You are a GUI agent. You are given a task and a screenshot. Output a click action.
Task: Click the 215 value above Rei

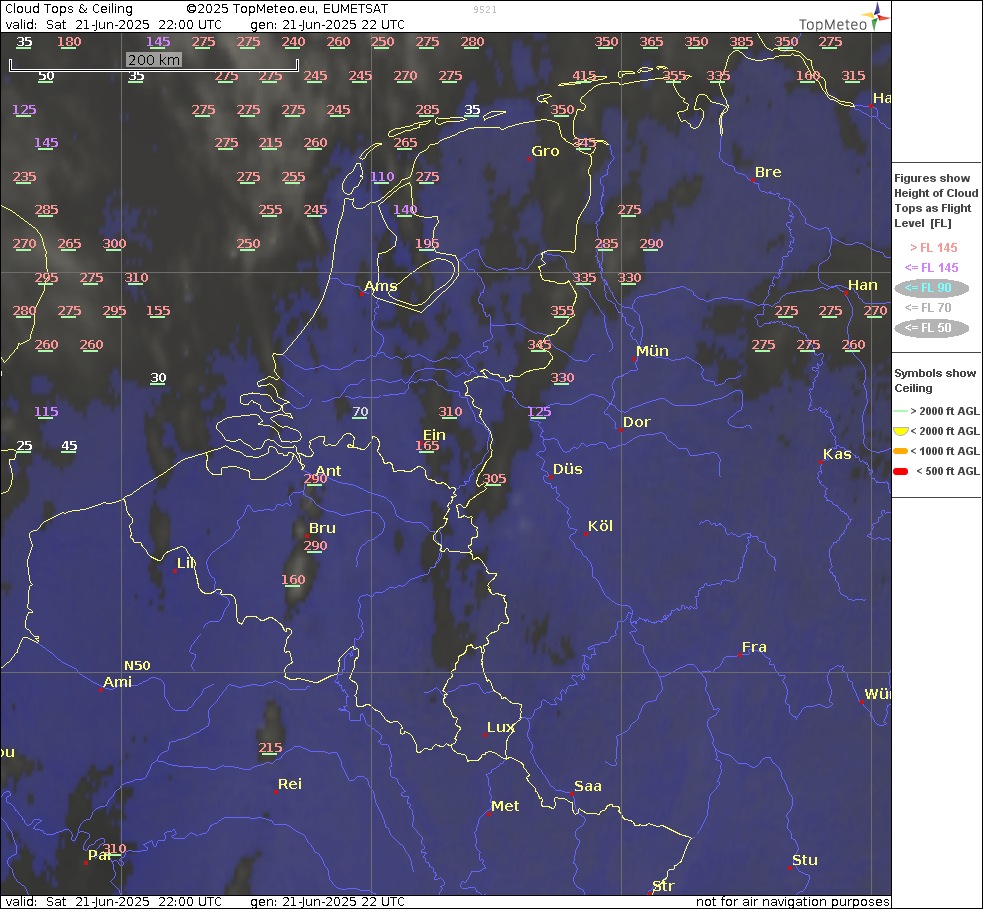(270, 747)
